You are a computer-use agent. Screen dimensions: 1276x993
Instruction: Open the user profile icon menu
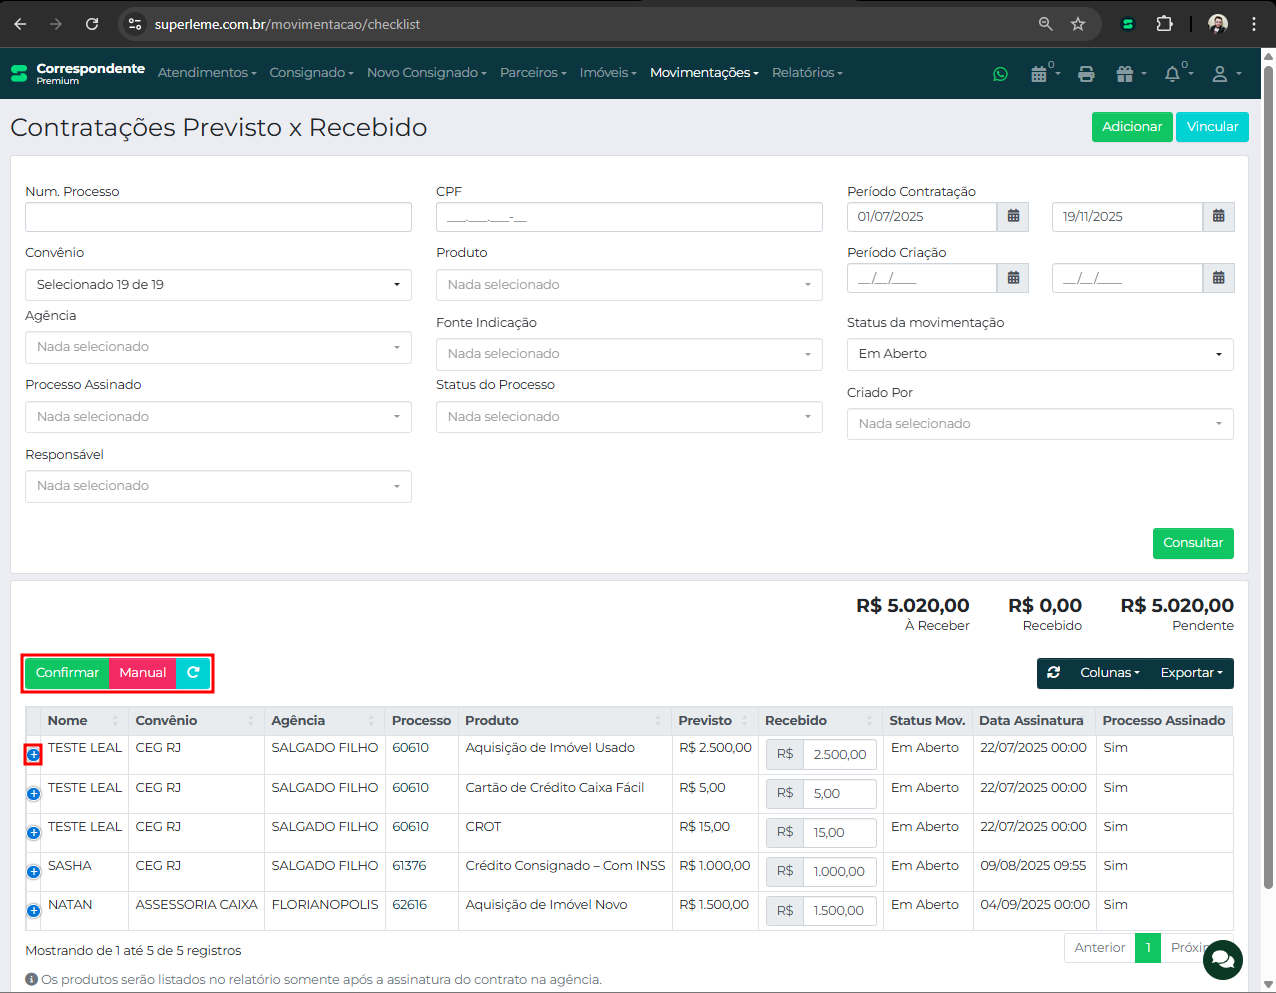coord(1221,74)
